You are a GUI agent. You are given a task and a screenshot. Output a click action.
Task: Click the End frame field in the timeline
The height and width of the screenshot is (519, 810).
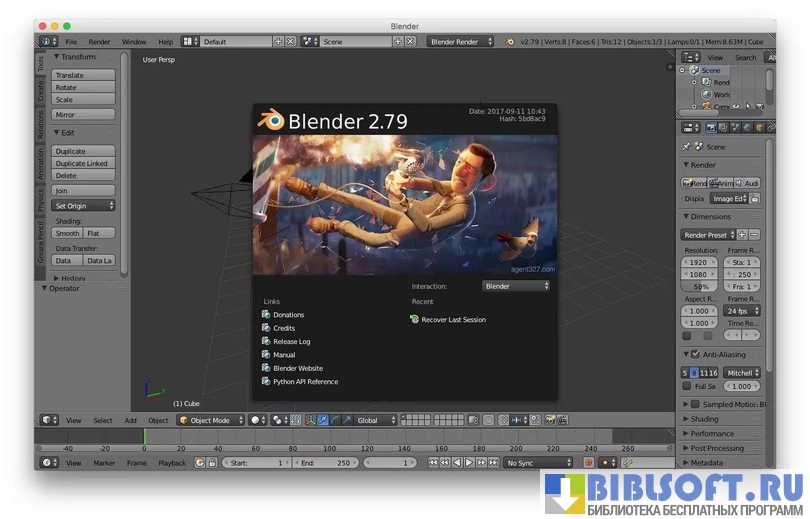coord(329,463)
